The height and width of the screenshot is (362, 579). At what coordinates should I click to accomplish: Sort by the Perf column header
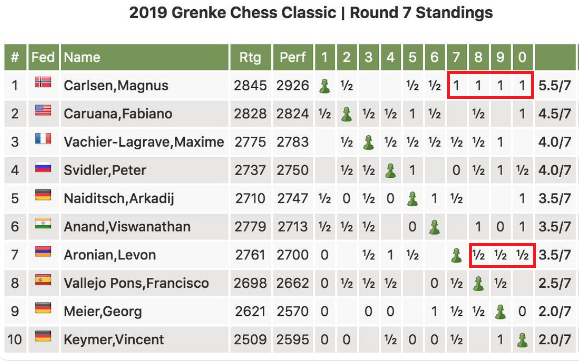293,57
